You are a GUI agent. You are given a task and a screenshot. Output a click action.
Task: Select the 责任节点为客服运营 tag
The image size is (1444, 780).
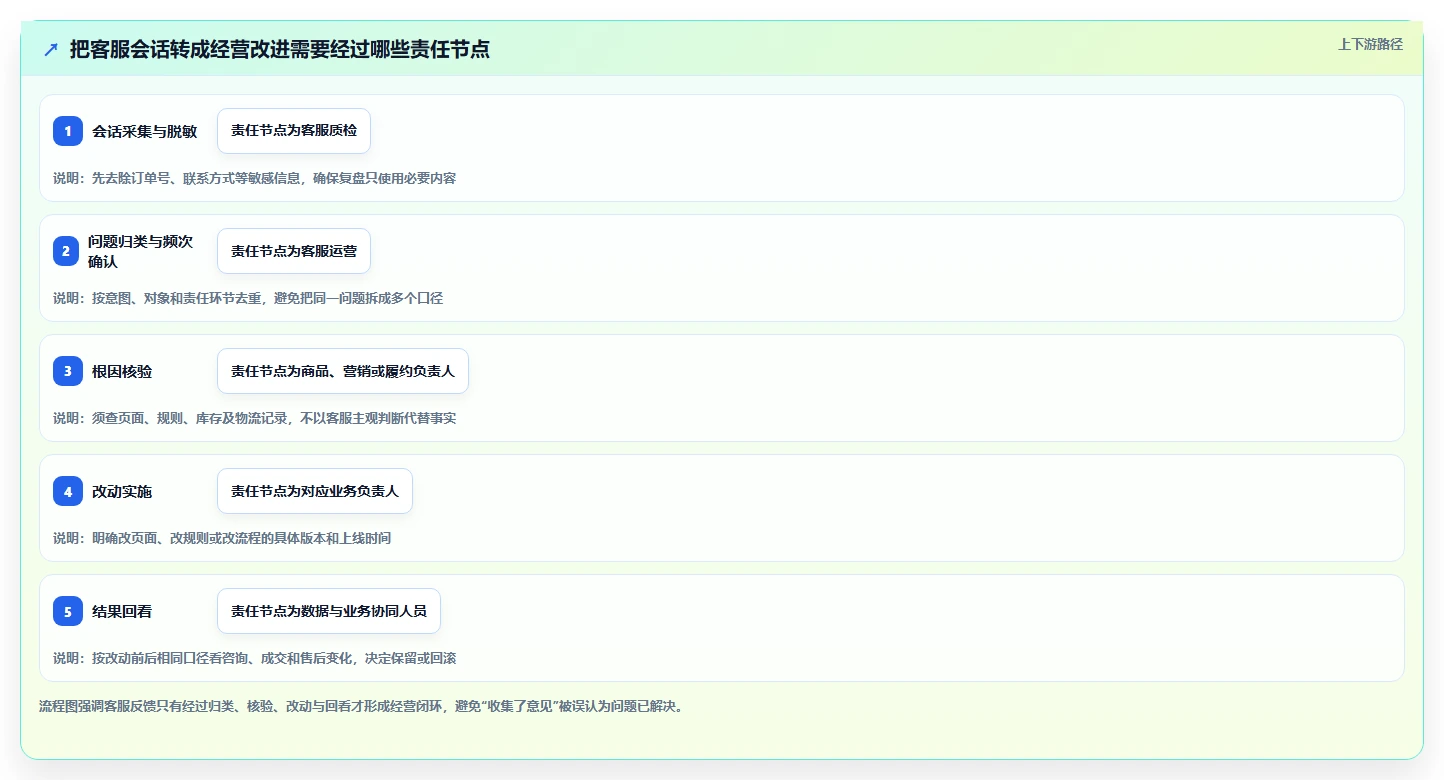(x=294, y=251)
